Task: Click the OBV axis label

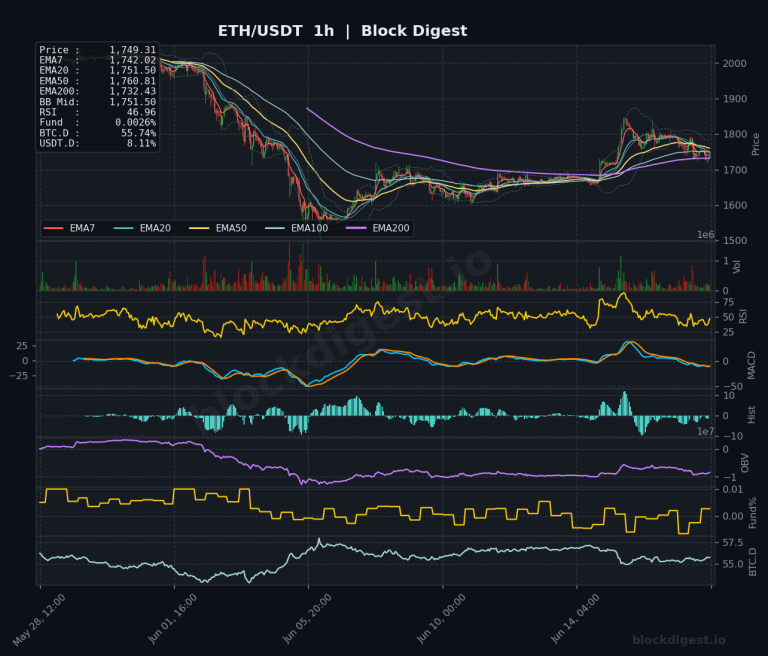Action: [x=745, y=463]
